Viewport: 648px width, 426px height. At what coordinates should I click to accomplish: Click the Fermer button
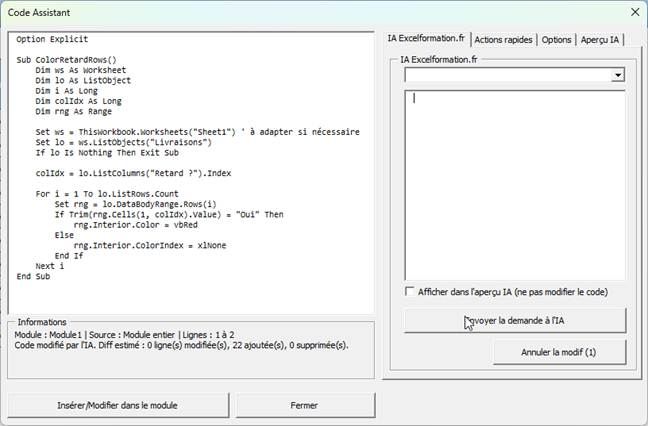coord(305,405)
